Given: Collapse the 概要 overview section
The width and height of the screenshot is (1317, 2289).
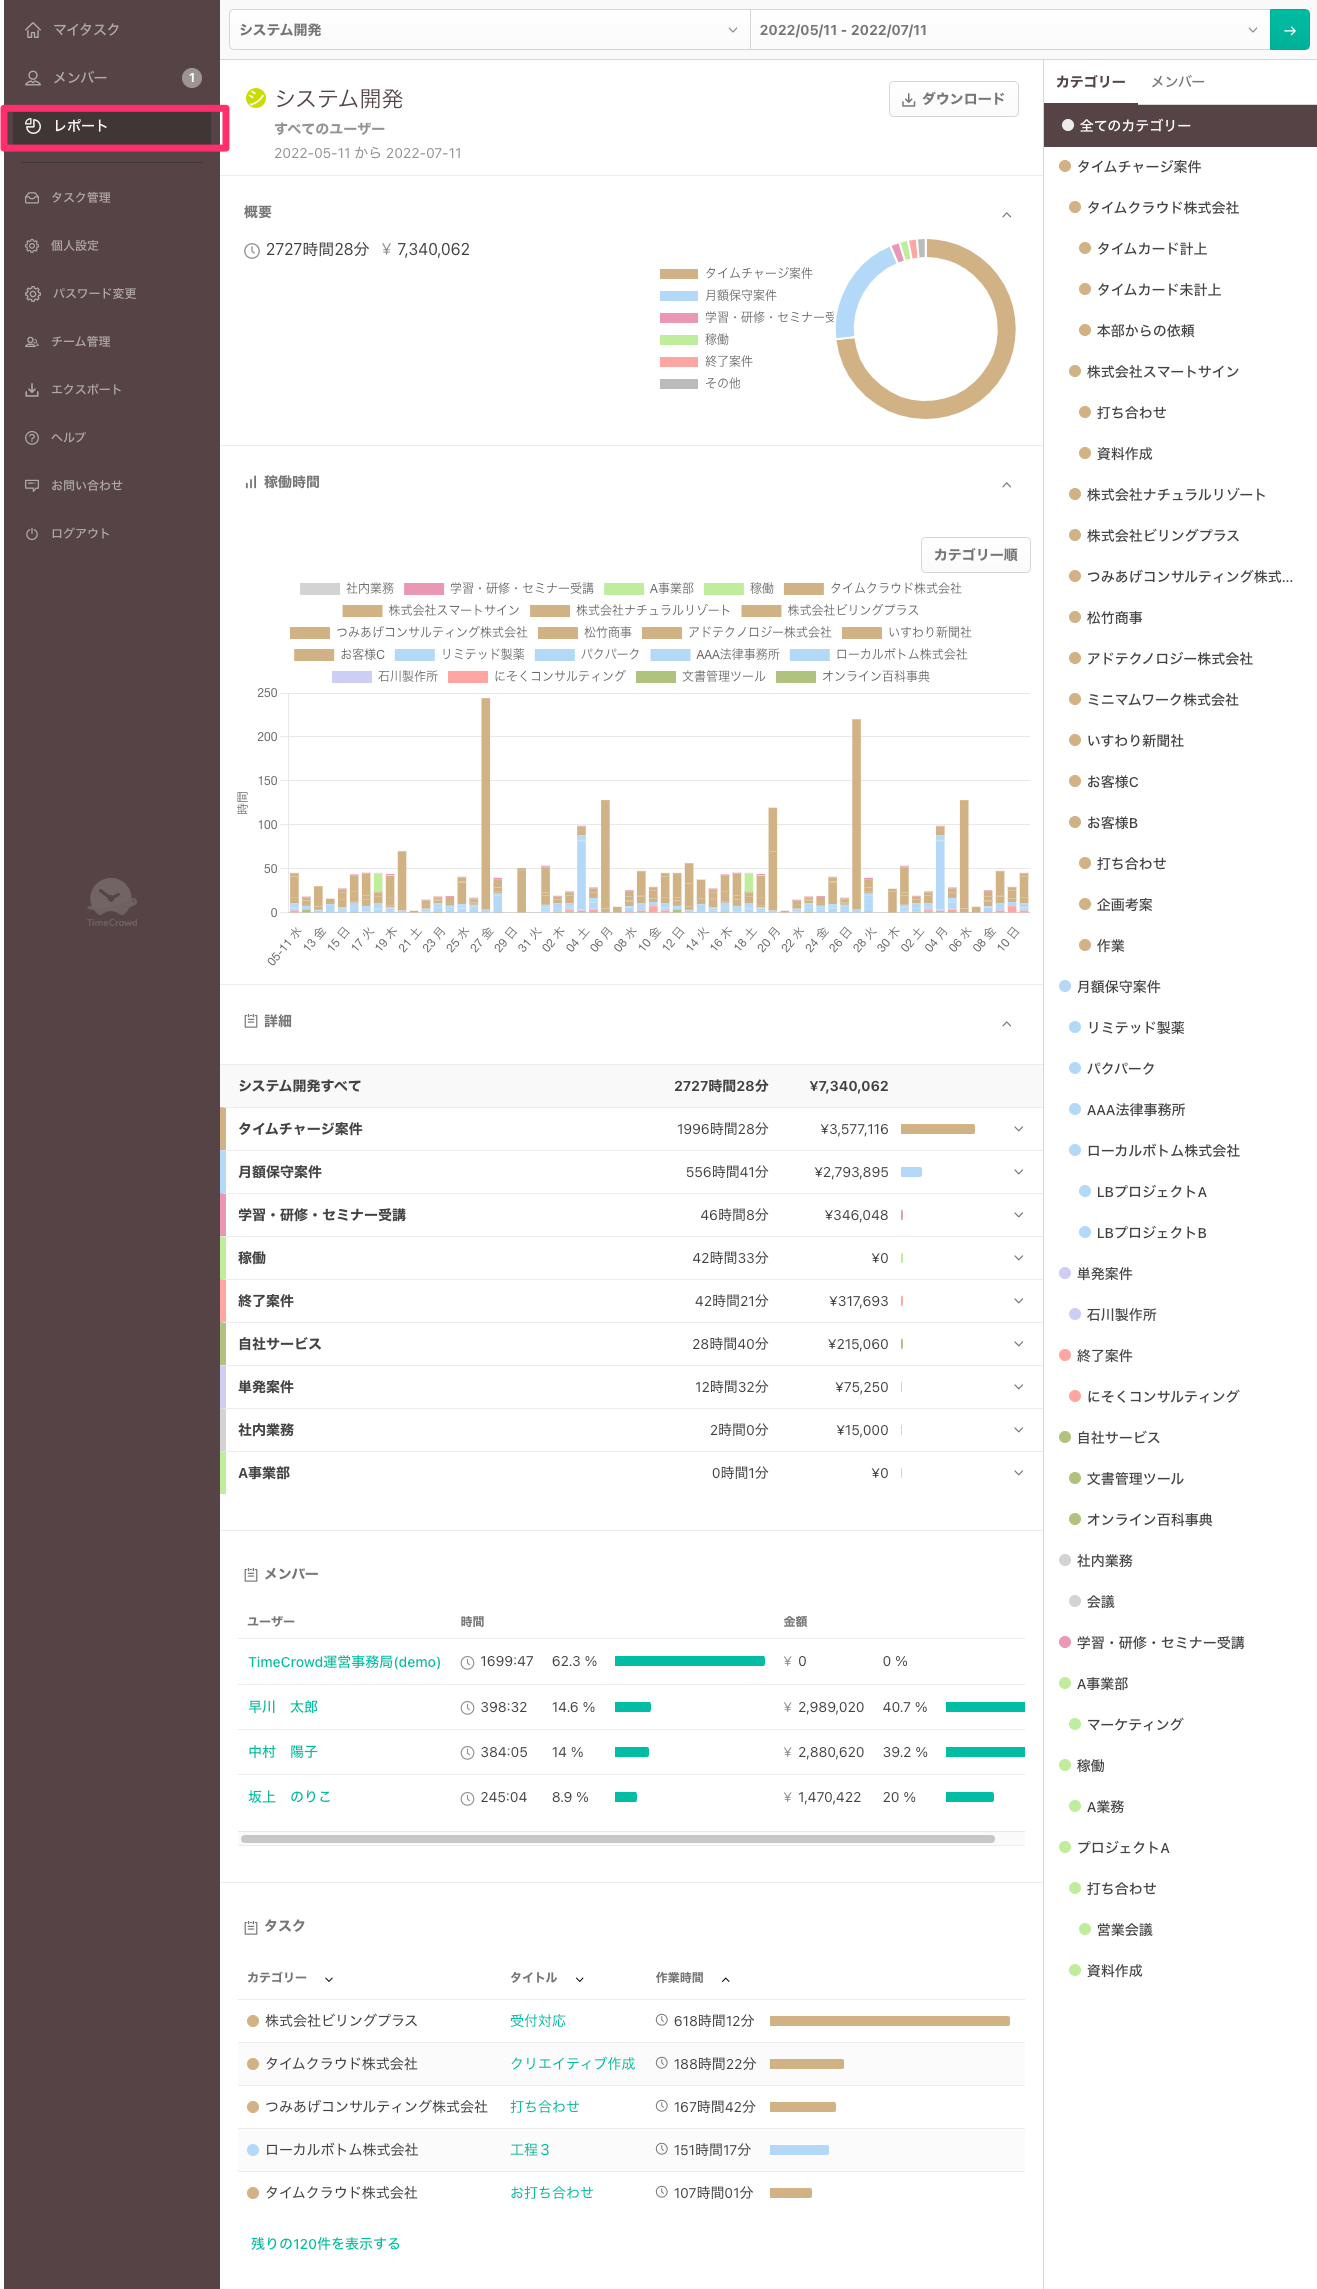Looking at the screenshot, I should click(1006, 214).
